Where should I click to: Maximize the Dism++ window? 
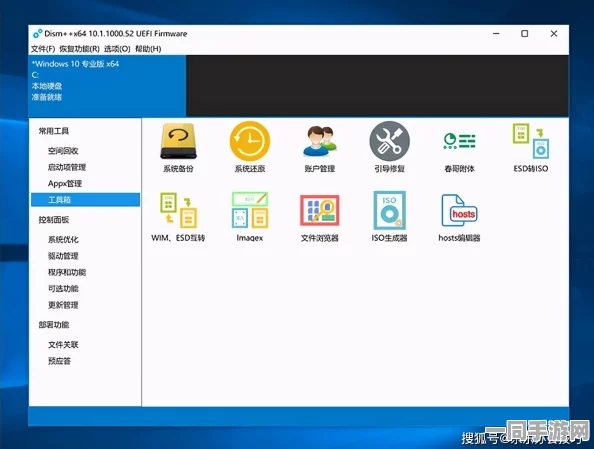coord(525,34)
